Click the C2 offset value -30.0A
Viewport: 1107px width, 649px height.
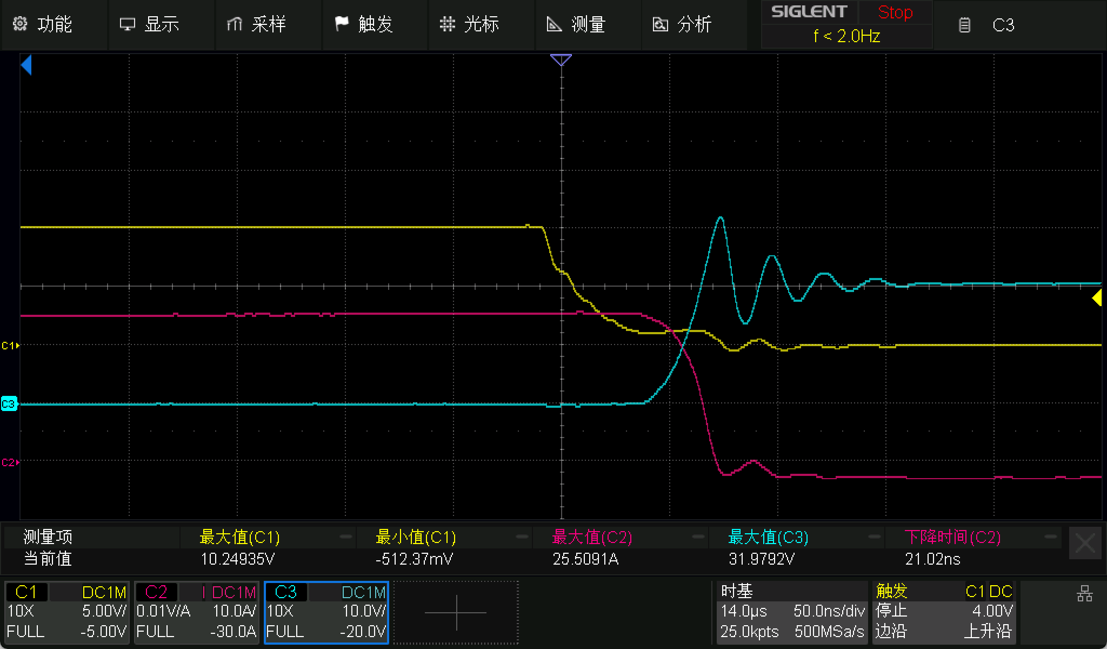(x=232, y=631)
